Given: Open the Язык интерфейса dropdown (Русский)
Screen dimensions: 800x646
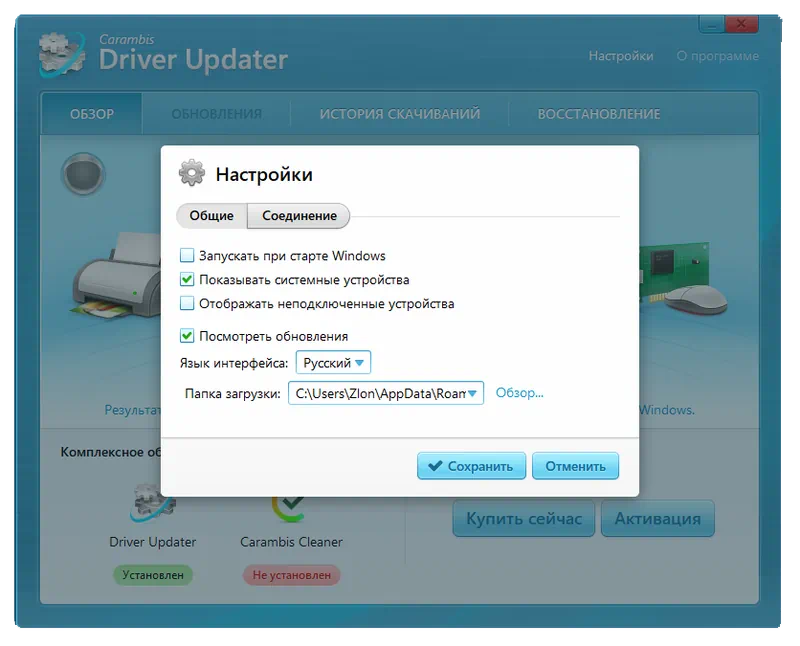Looking at the screenshot, I should [x=333, y=363].
